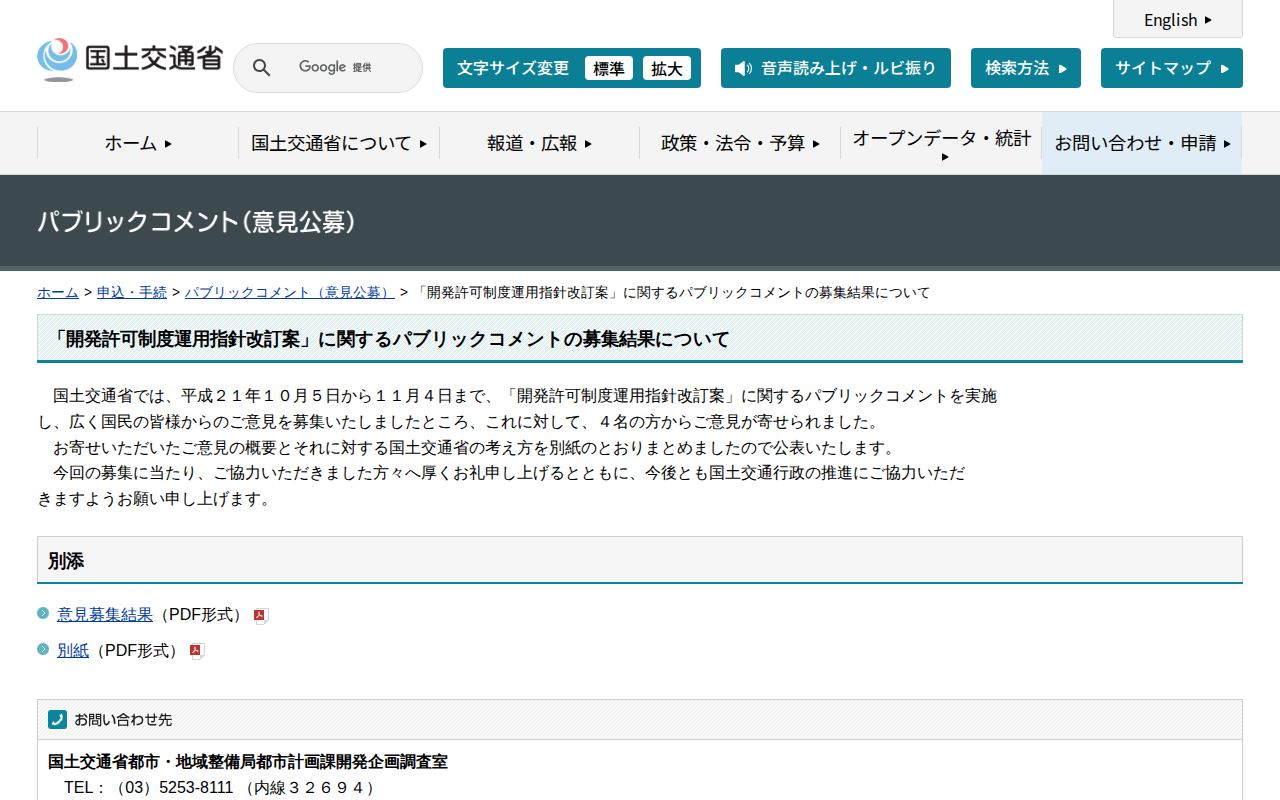Click the speaker icon for 音声読み上げ
The height and width of the screenshot is (800, 1280).
point(743,68)
